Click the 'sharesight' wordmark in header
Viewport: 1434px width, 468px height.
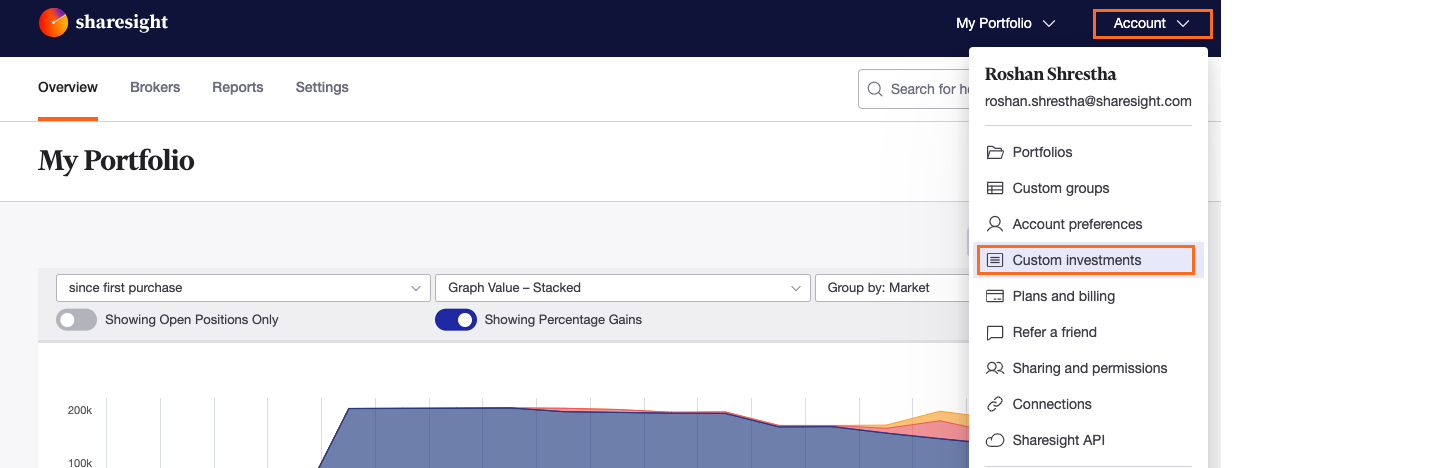[x=122, y=23]
